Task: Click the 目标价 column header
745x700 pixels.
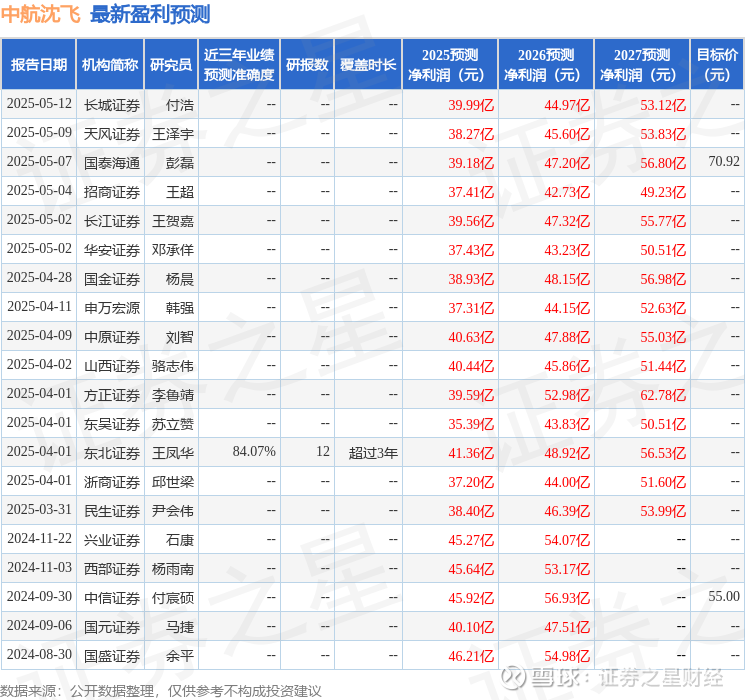Action: tap(716, 65)
